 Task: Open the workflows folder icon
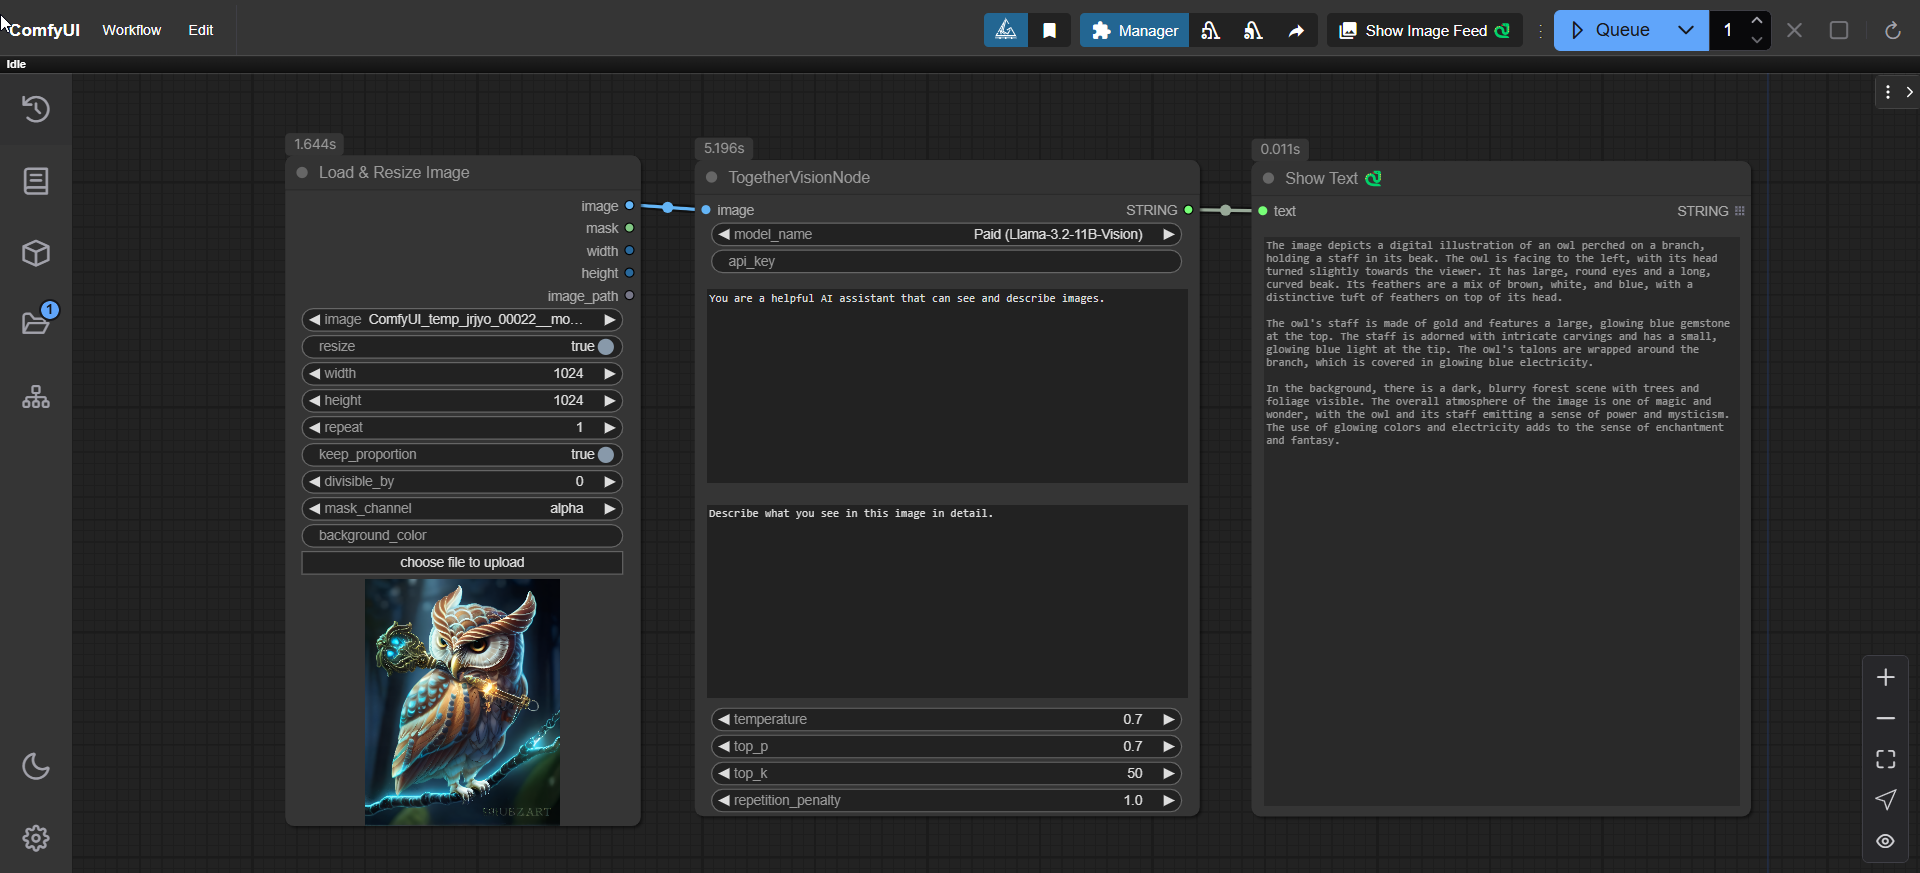(36, 323)
